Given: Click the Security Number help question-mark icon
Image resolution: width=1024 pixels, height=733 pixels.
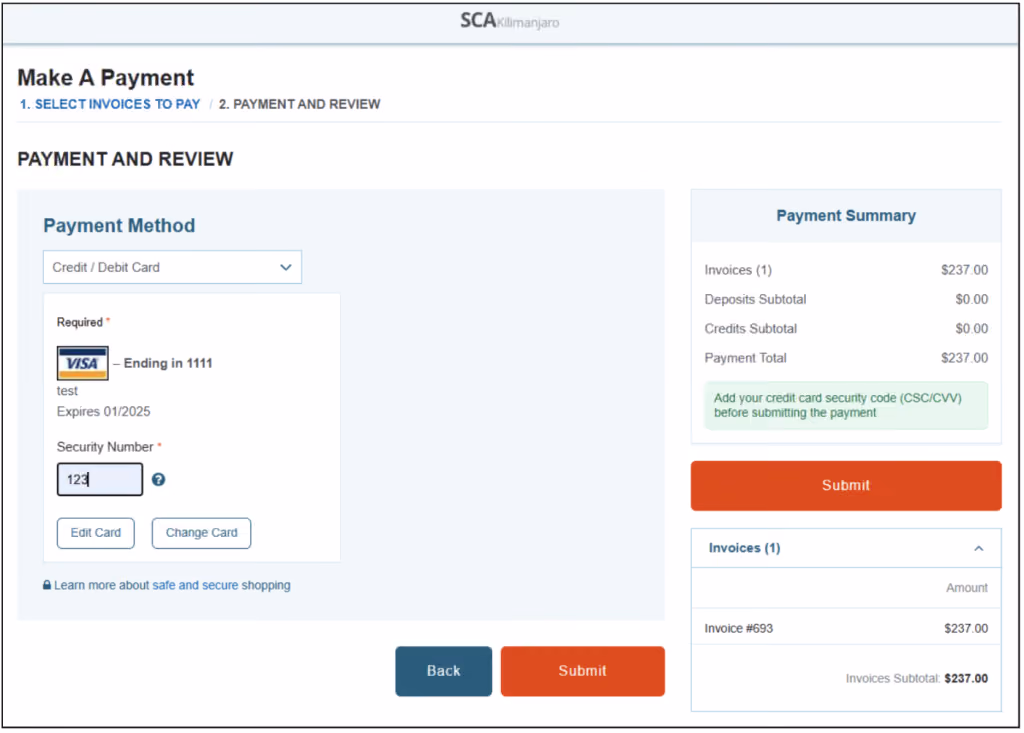Looking at the screenshot, I should pyautogui.click(x=158, y=480).
